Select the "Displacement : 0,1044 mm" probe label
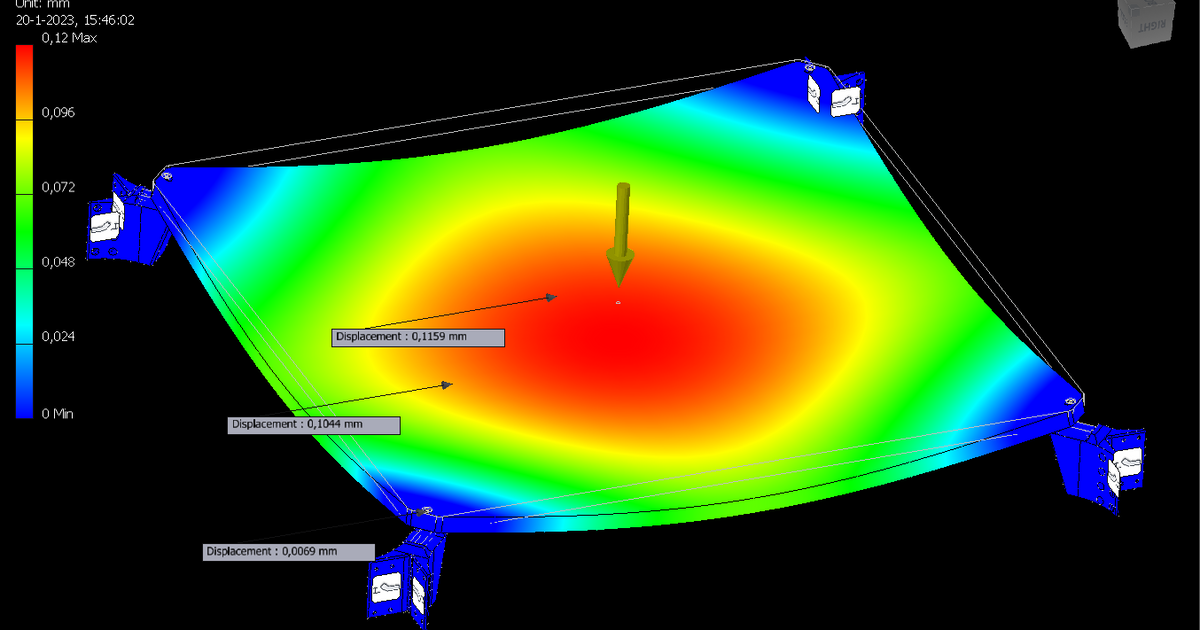1200x630 pixels. pos(314,425)
